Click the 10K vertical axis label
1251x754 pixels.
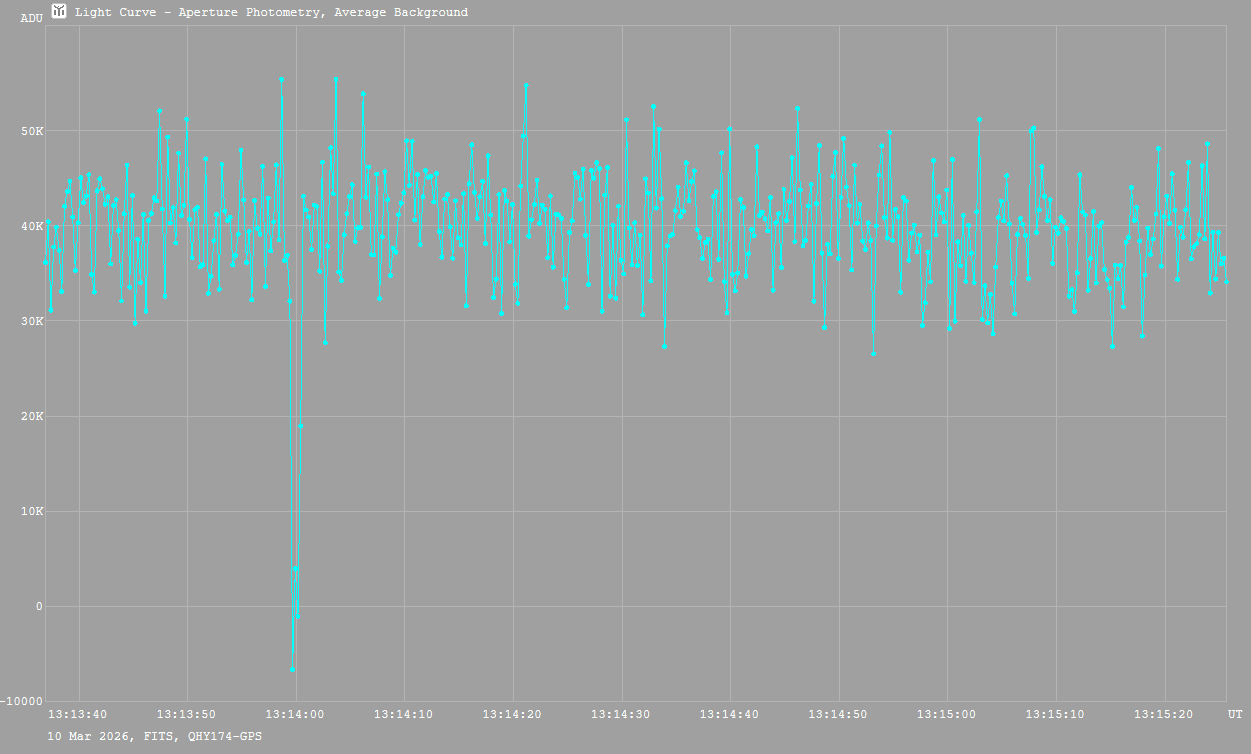32,511
